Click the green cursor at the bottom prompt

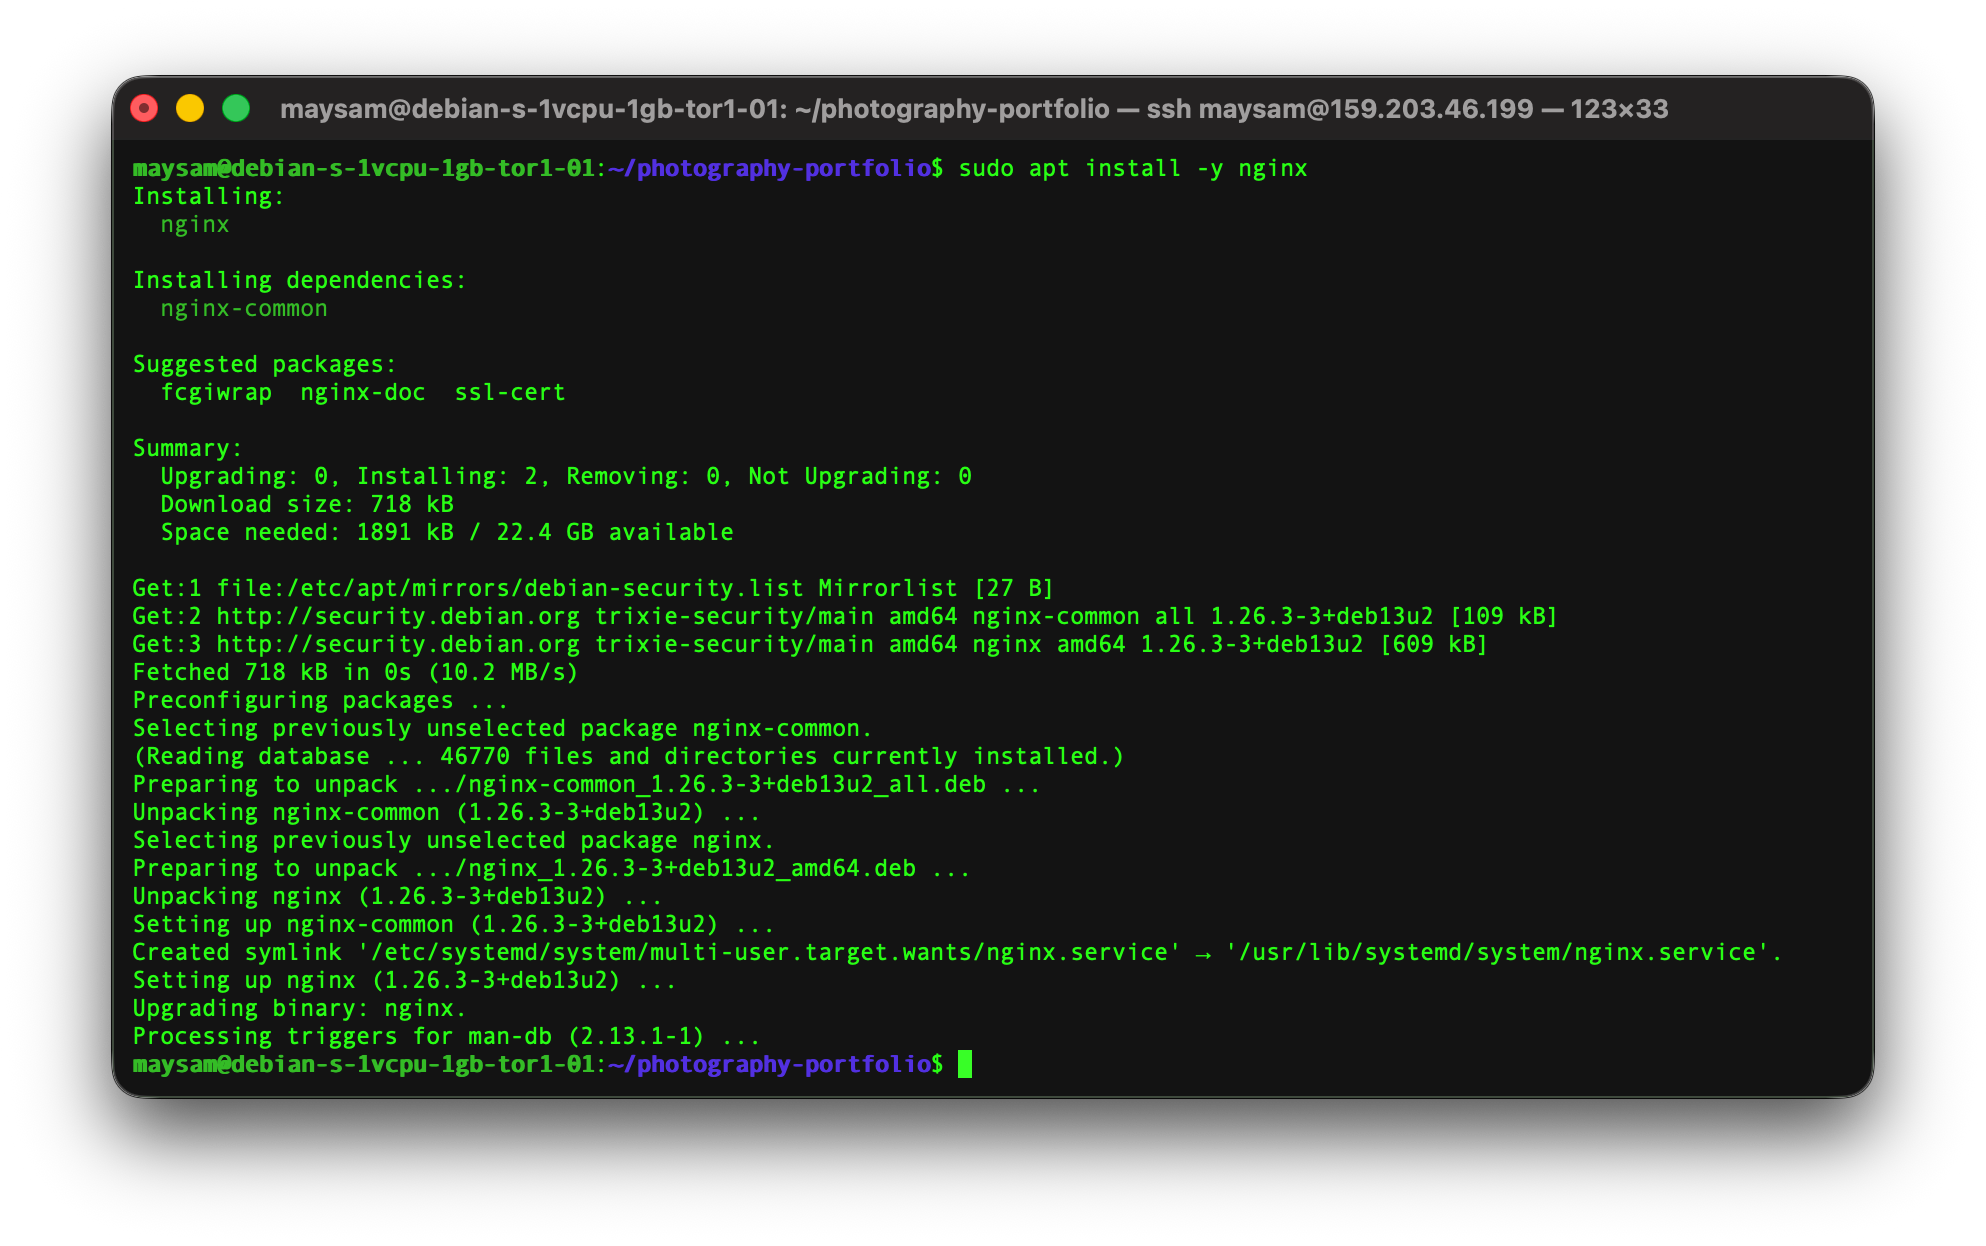(965, 1064)
